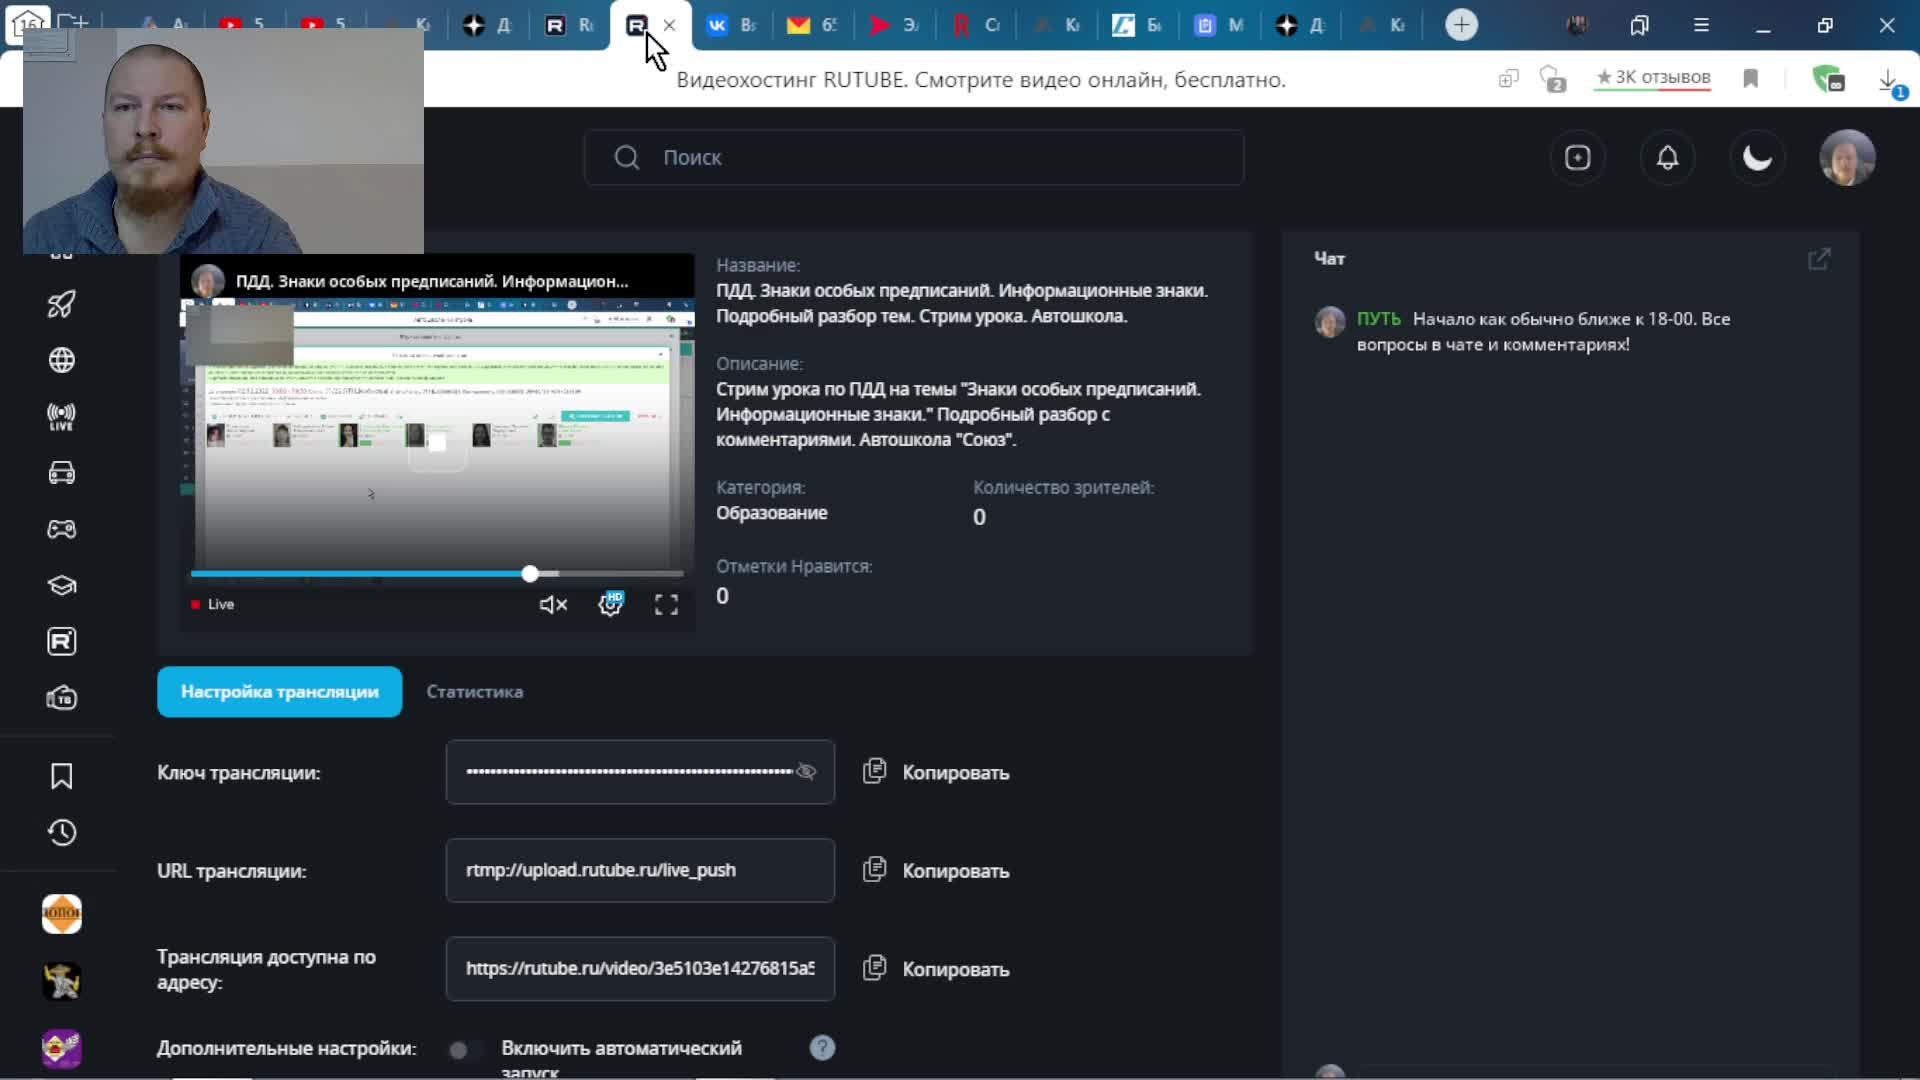The width and height of the screenshot is (1920, 1080).
Task: Click the mute speaker icon on player
Action: tap(553, 604)
